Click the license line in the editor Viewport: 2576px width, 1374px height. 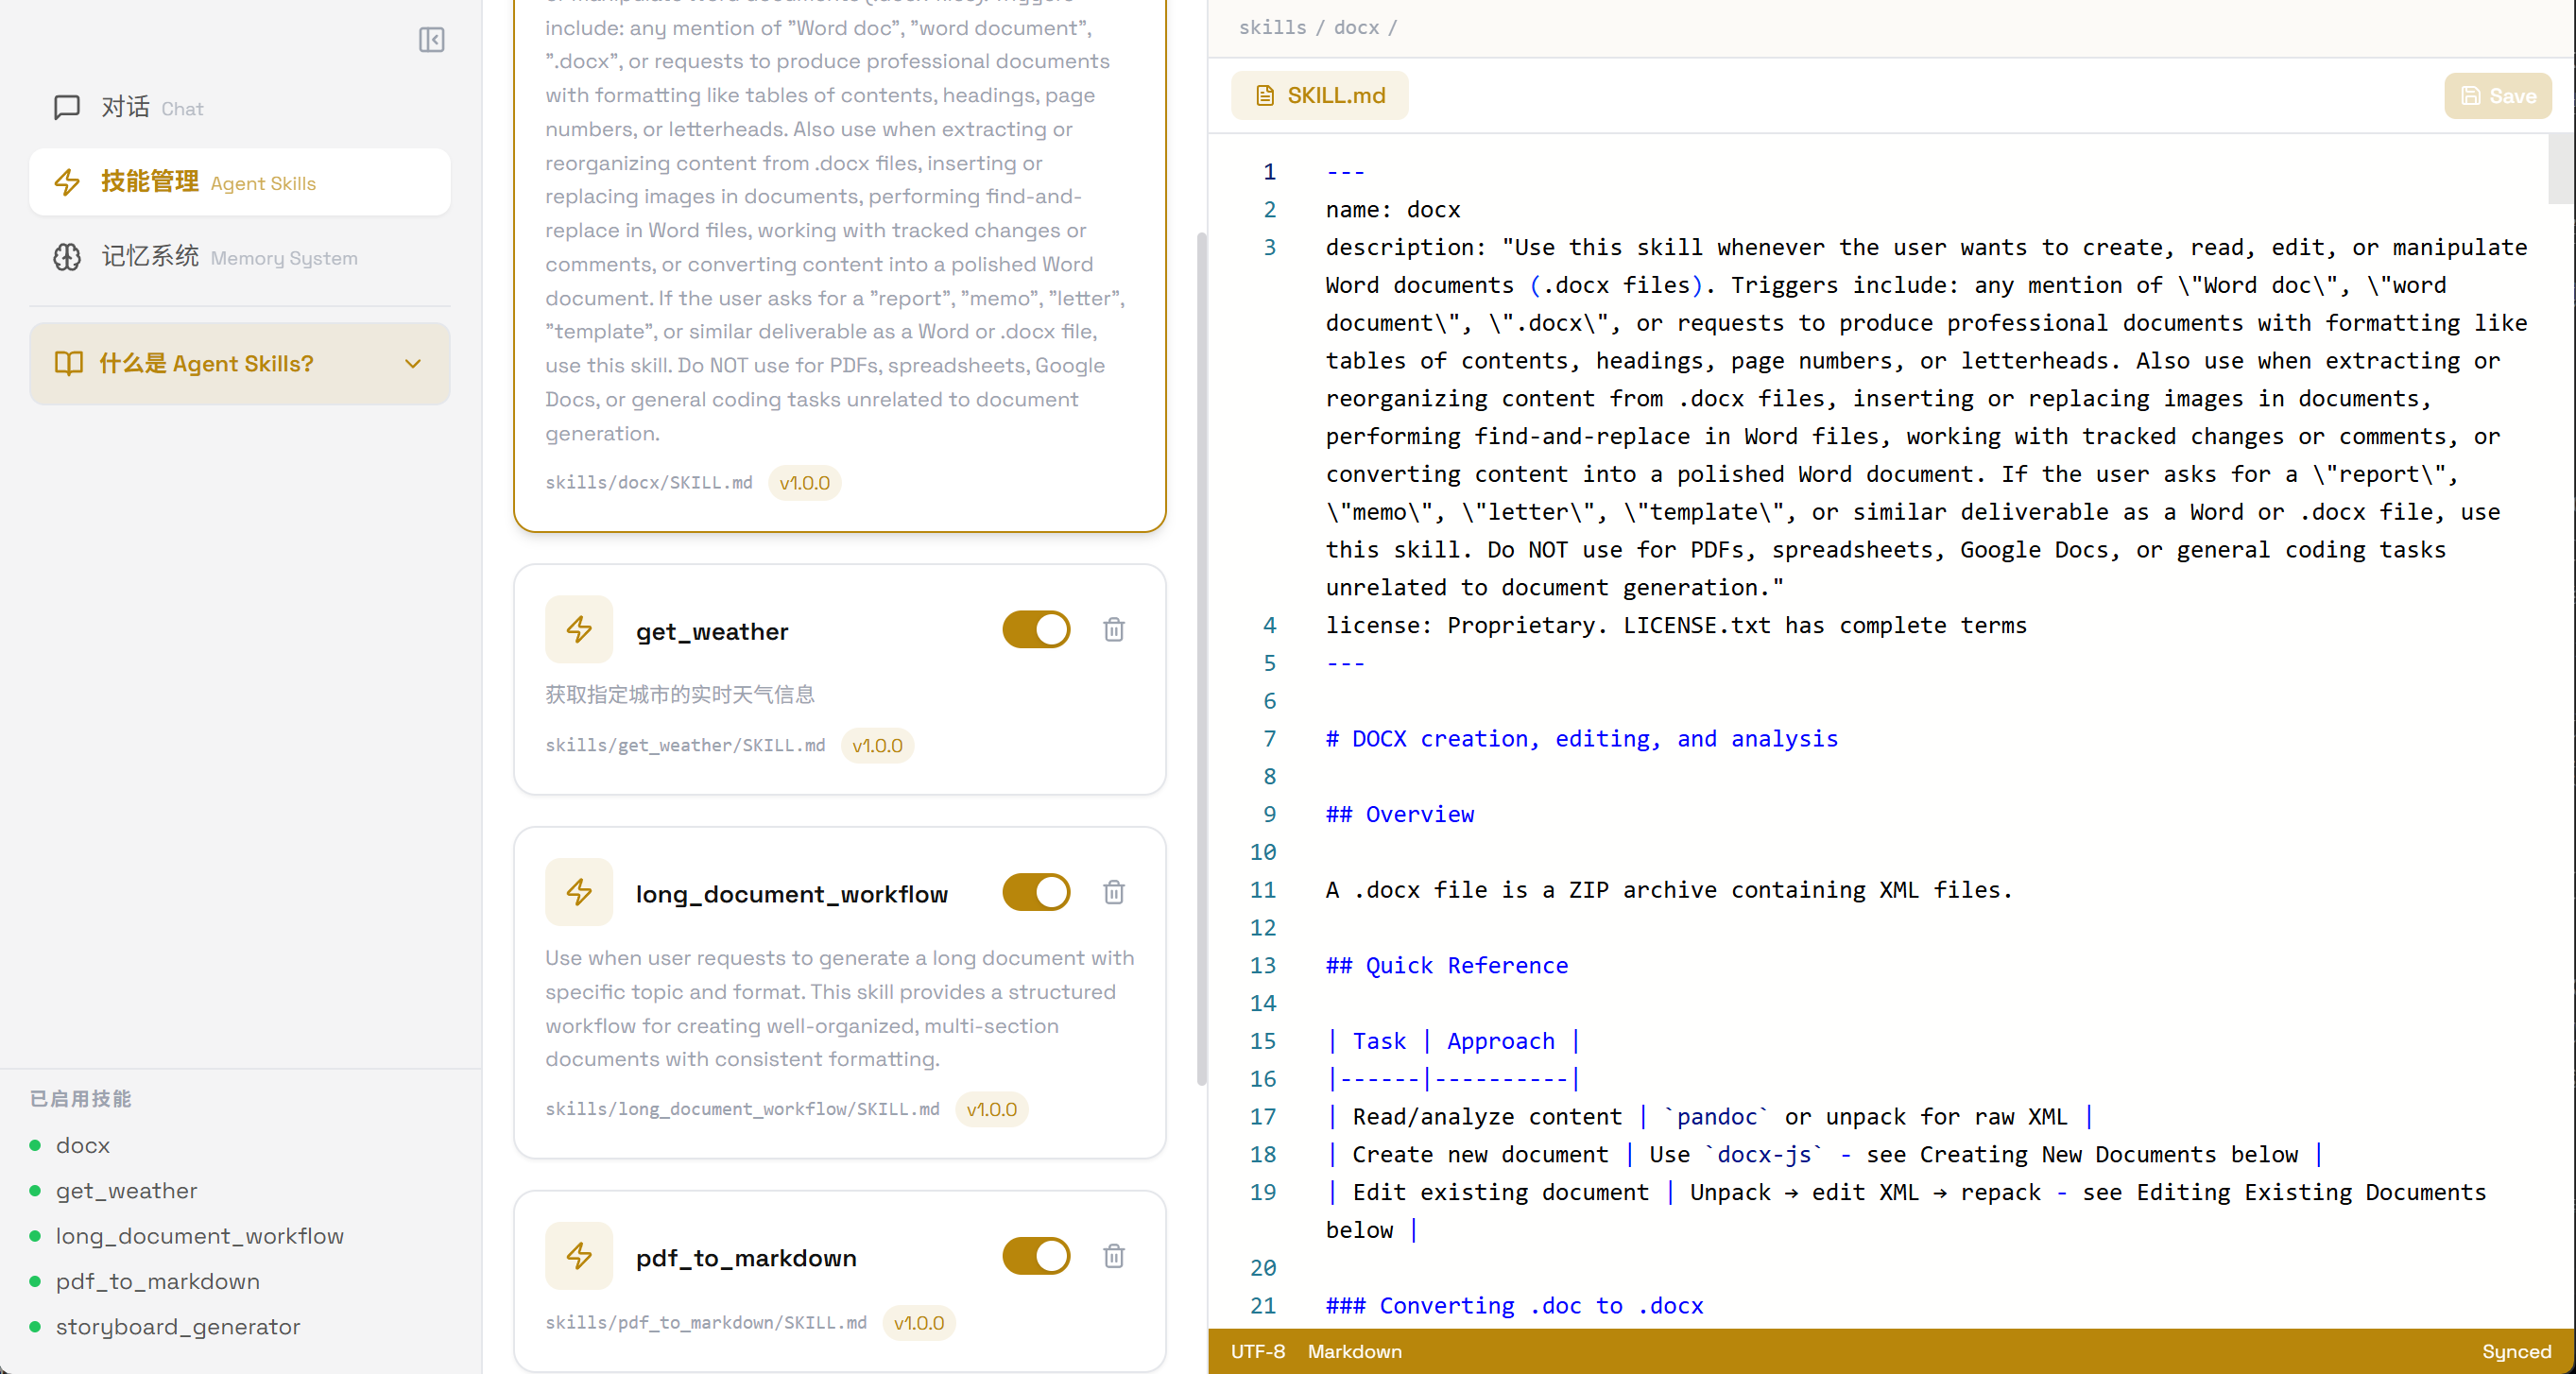(x=1676, y=625)
